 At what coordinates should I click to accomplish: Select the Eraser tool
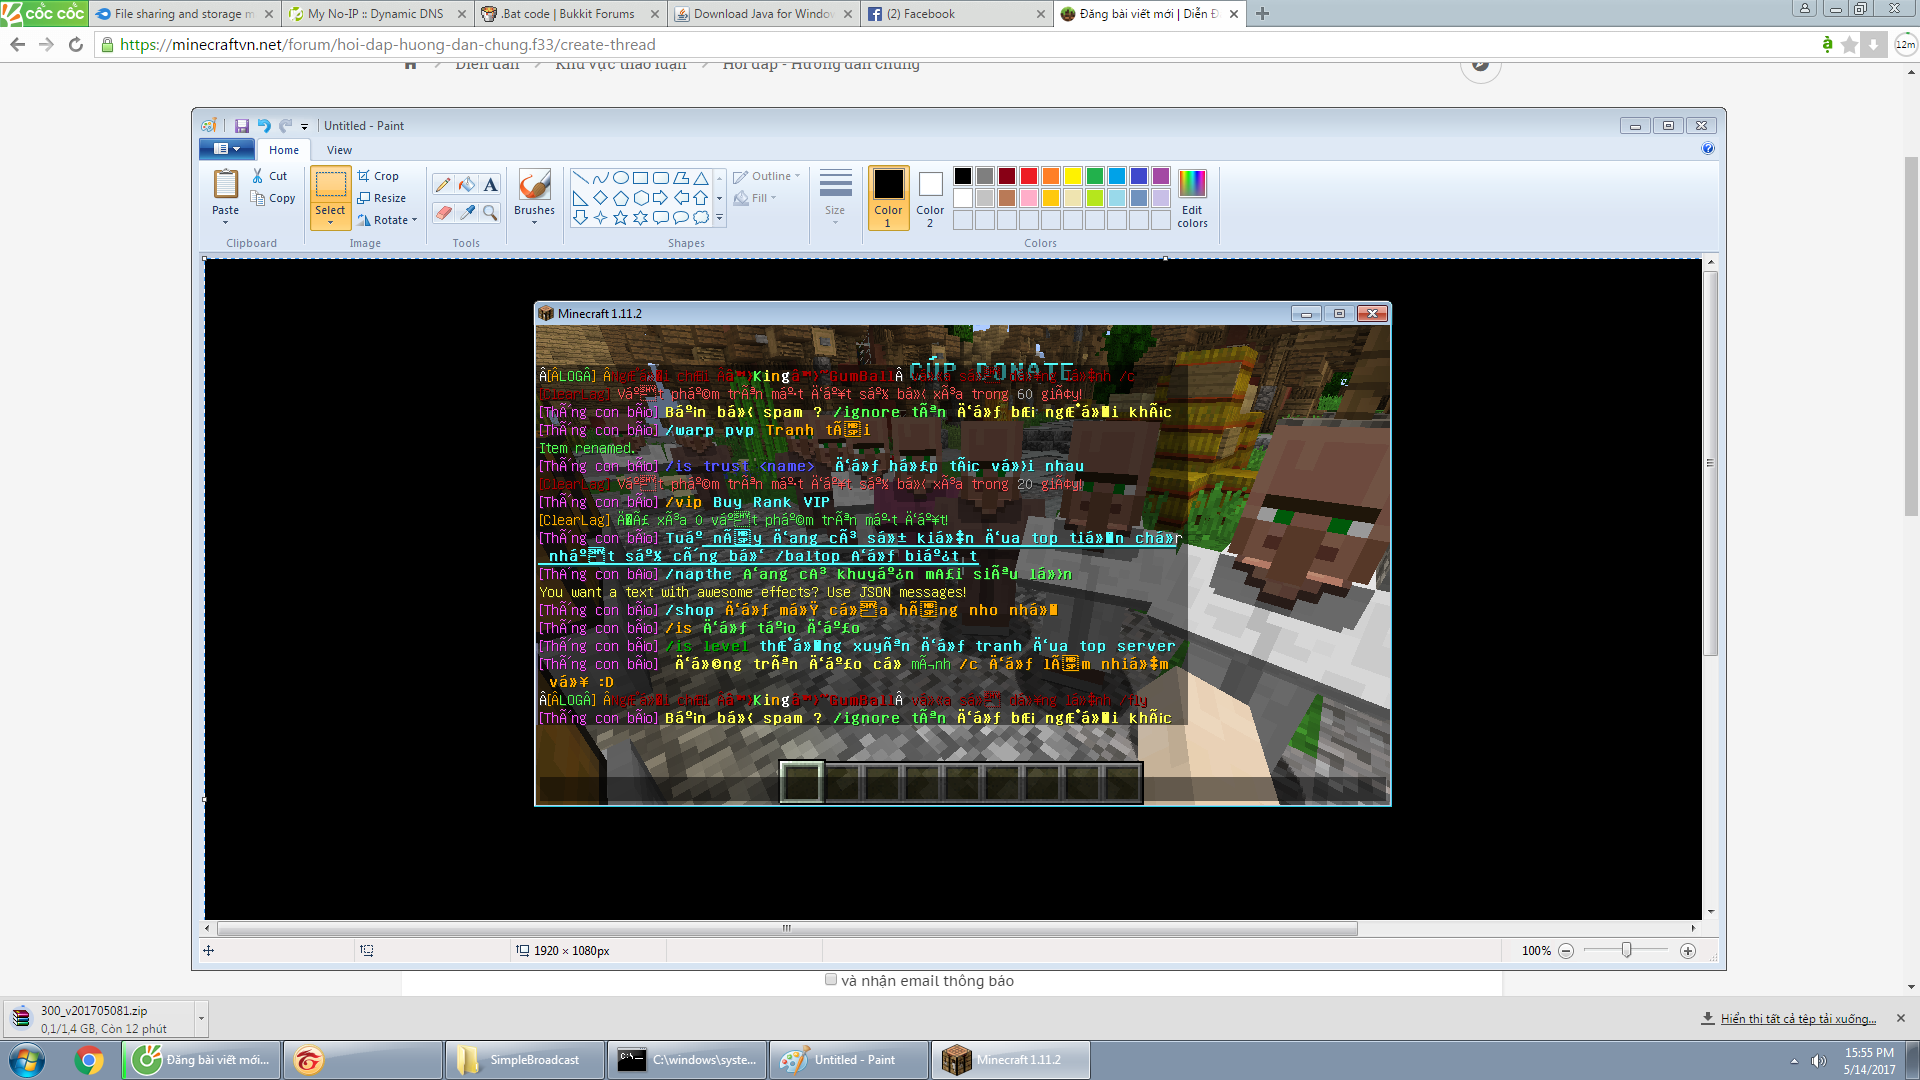pyautogui.click(x=443, y=212)
